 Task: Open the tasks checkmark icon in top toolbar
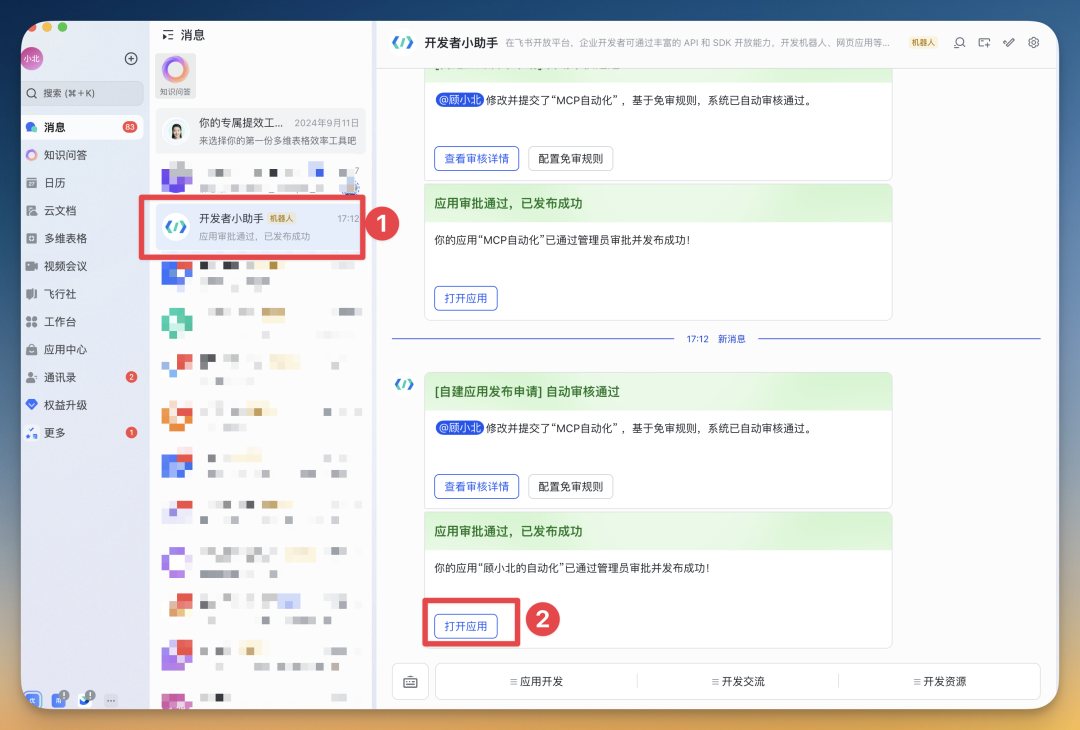(1009, 42)
